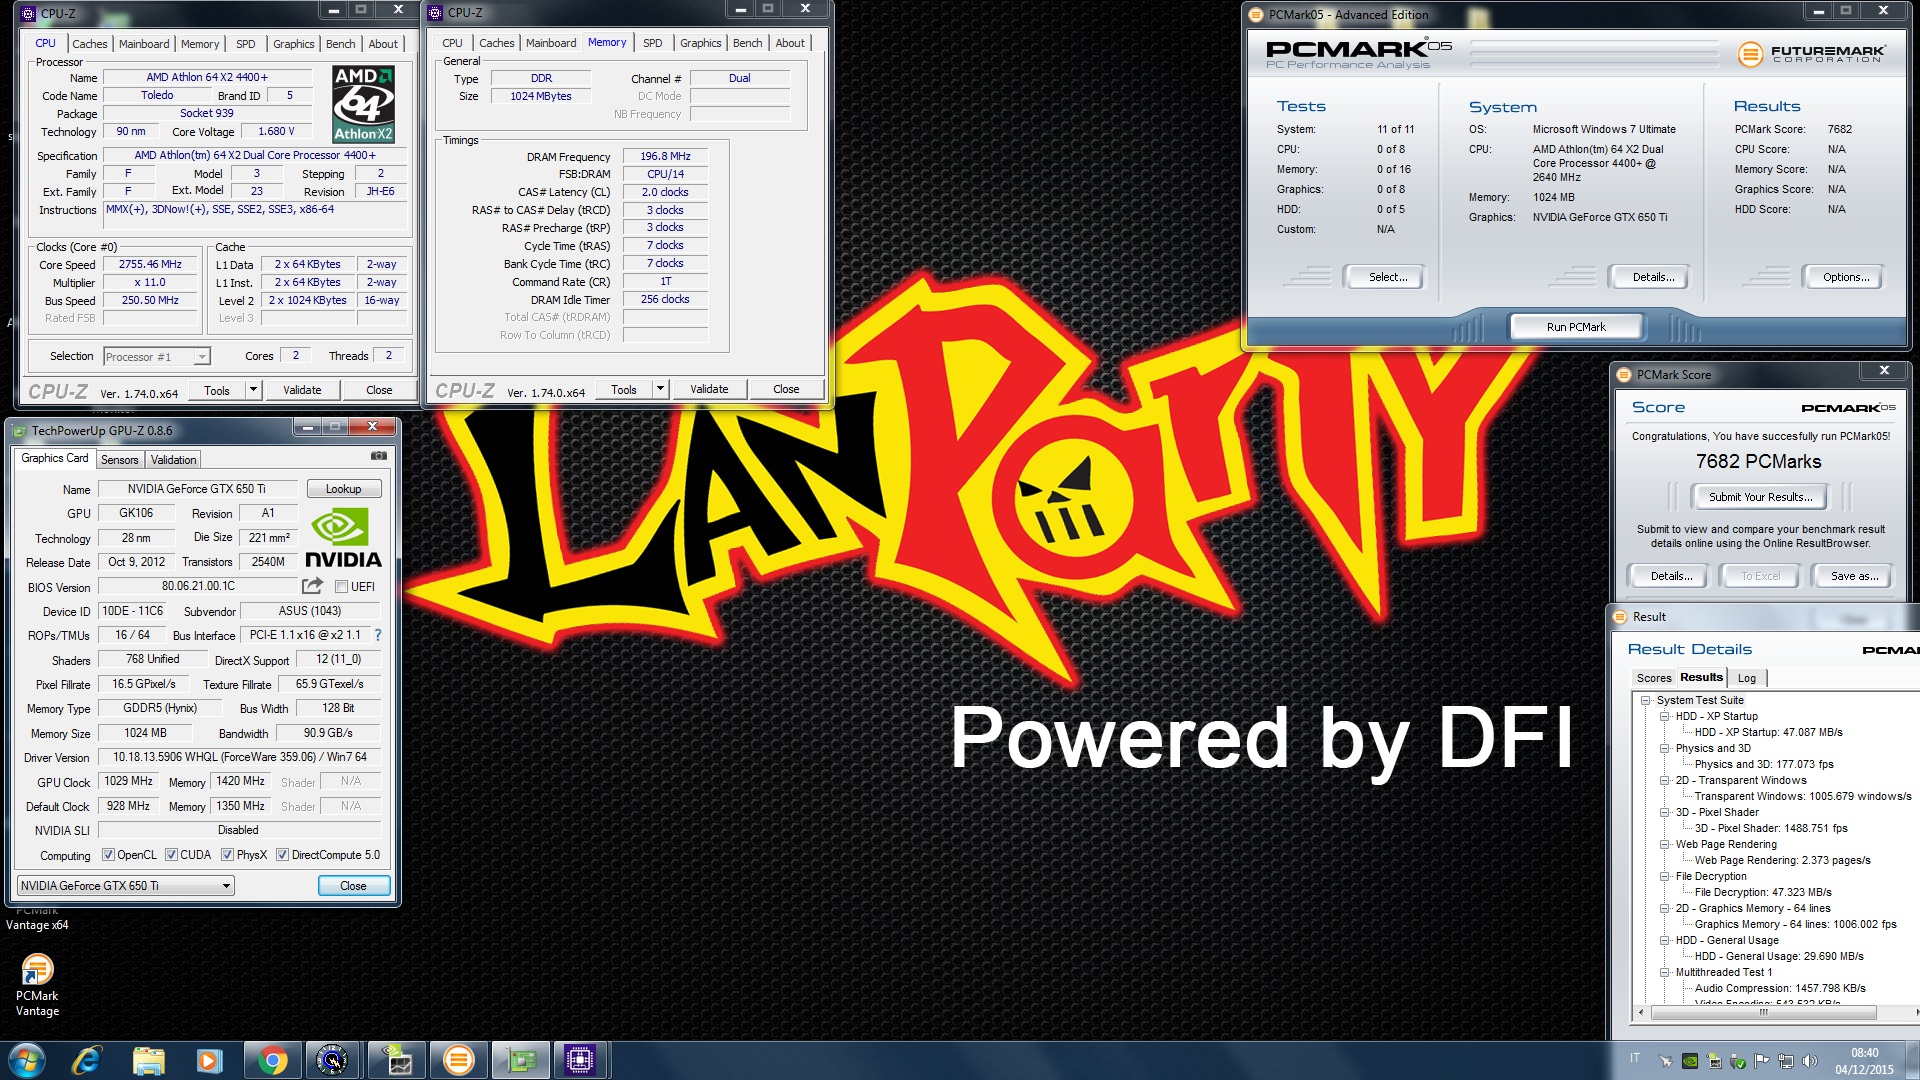Open the NVIDIA monitor app on the taskbar

(x=398, y=1060)
